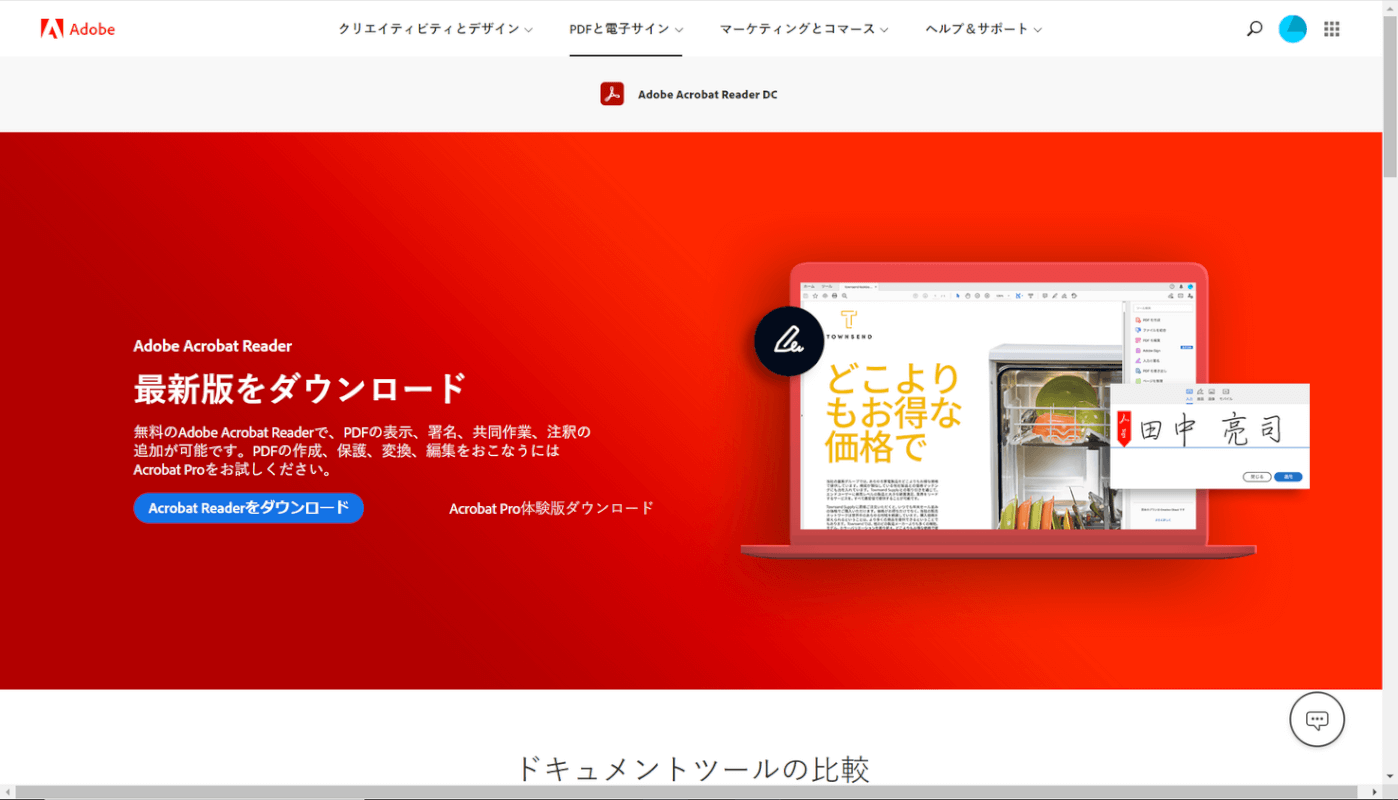Screen dimensions: 1398x800
Task: Click ドキュメントツールの比較 heading
Action: [692, 769]
